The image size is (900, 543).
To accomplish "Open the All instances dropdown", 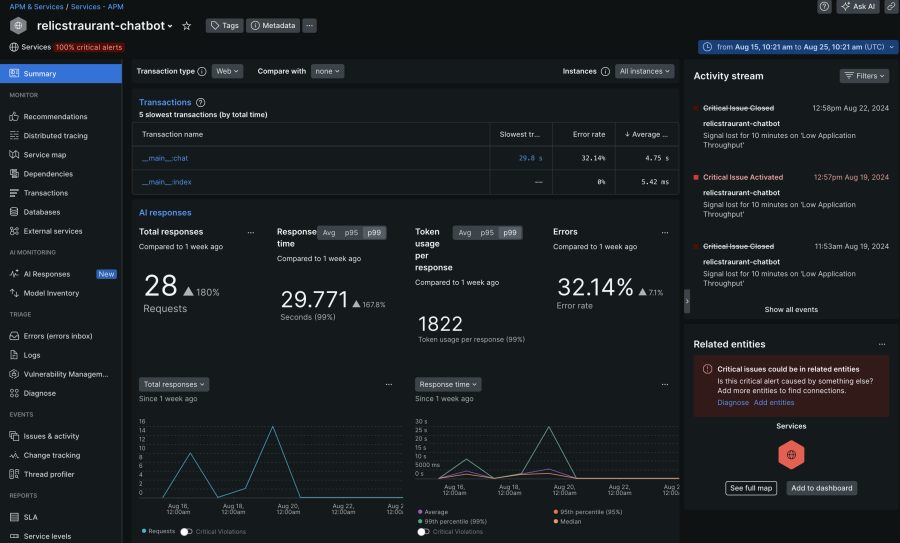I will pos(645,71).
